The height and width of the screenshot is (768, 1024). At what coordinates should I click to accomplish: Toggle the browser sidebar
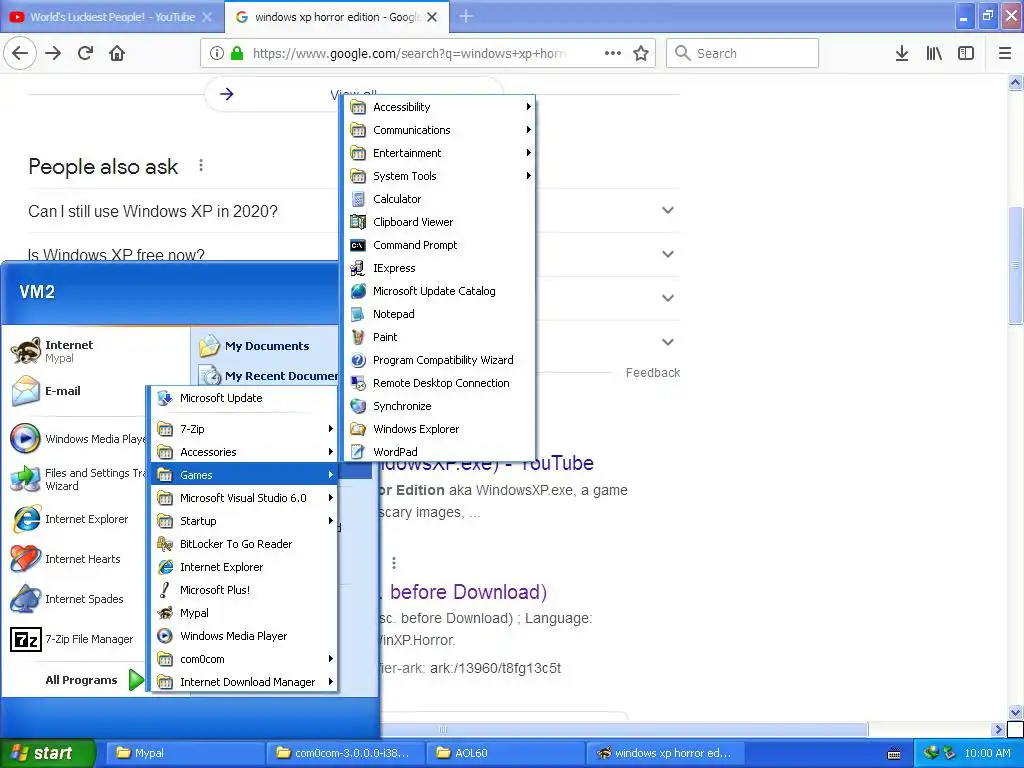966,53
